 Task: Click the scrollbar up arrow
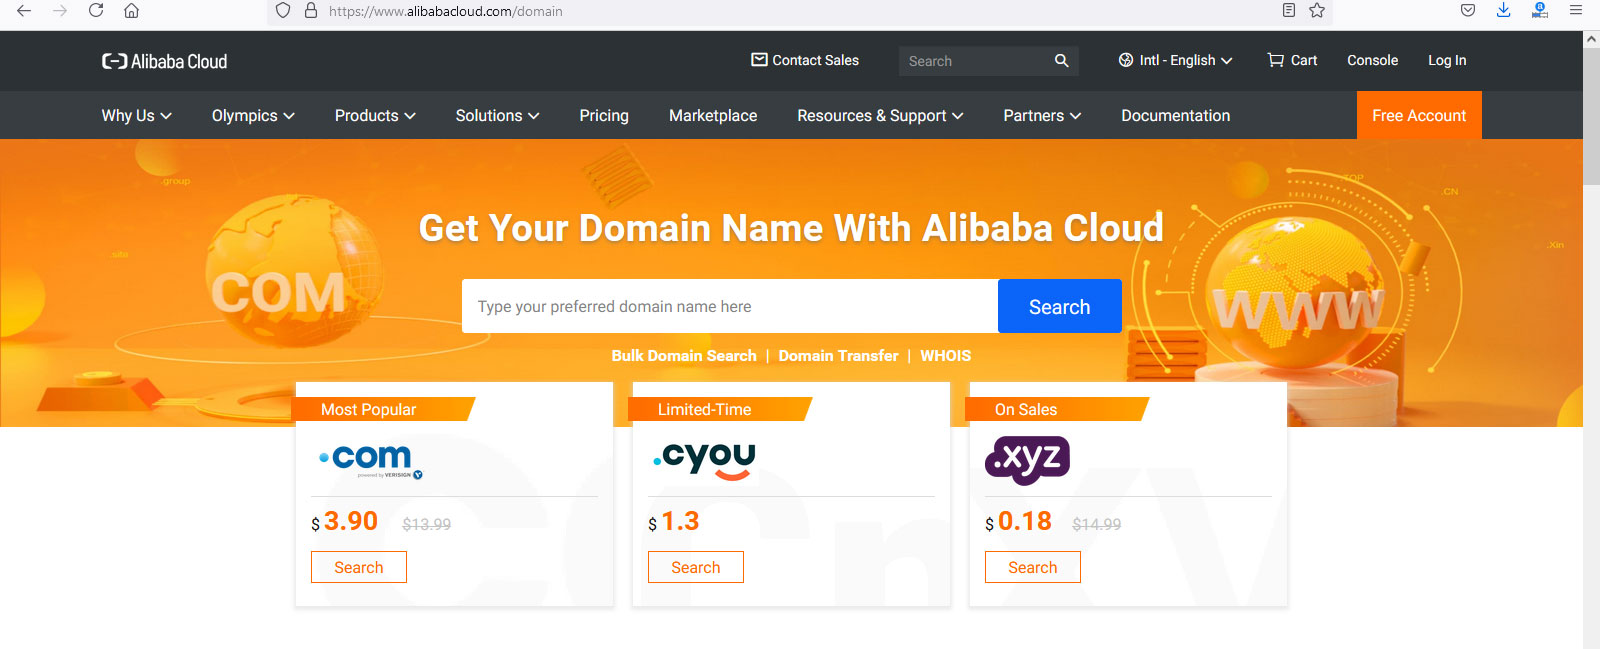1591,39
